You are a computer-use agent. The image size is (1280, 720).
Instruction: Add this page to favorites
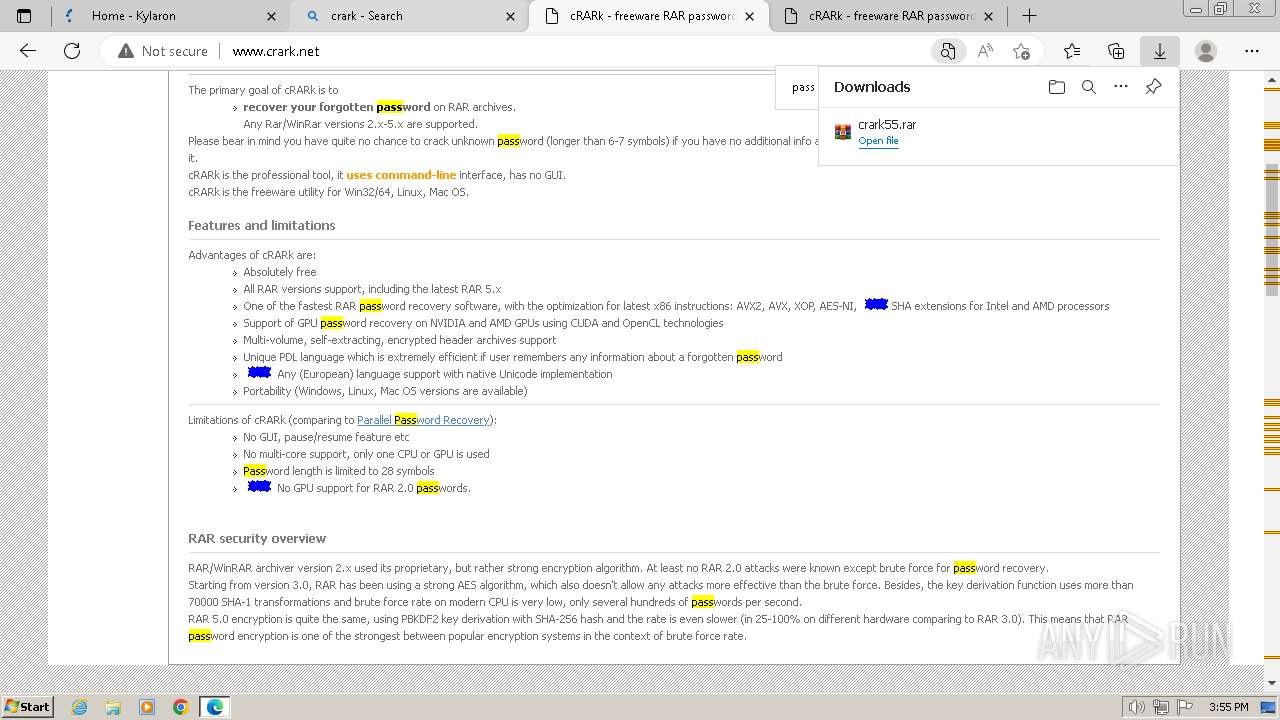pyautogui.click(x=1021, y=51)
